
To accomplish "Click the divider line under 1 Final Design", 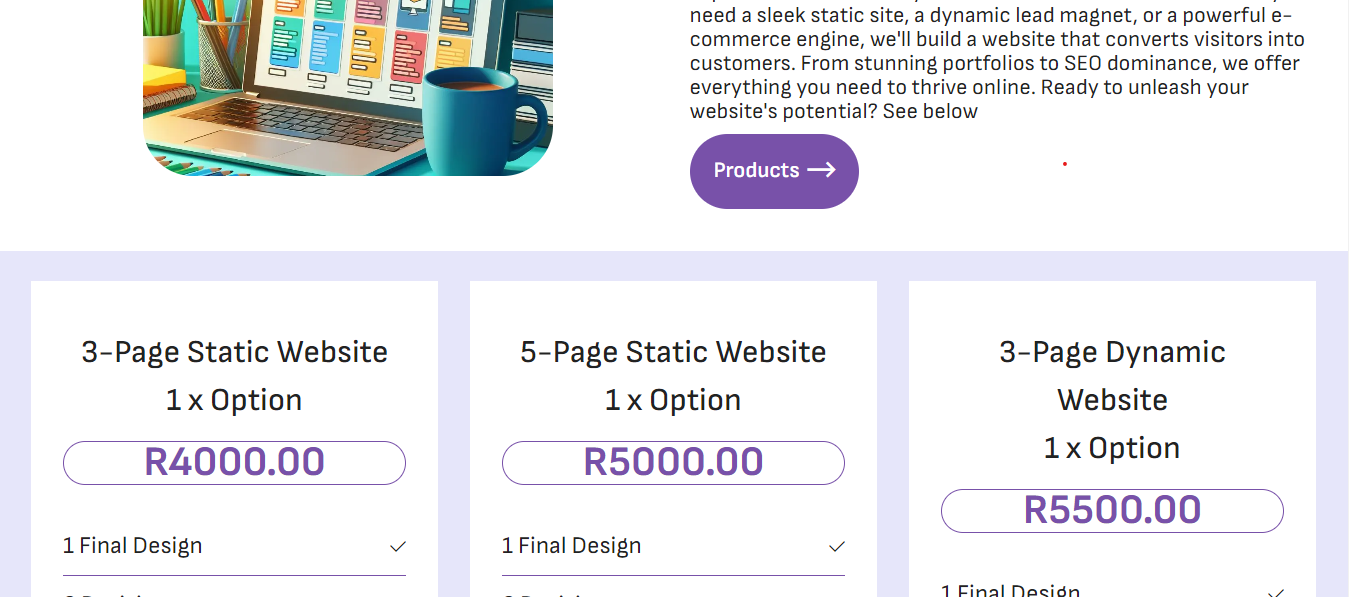I will [234, 573].
